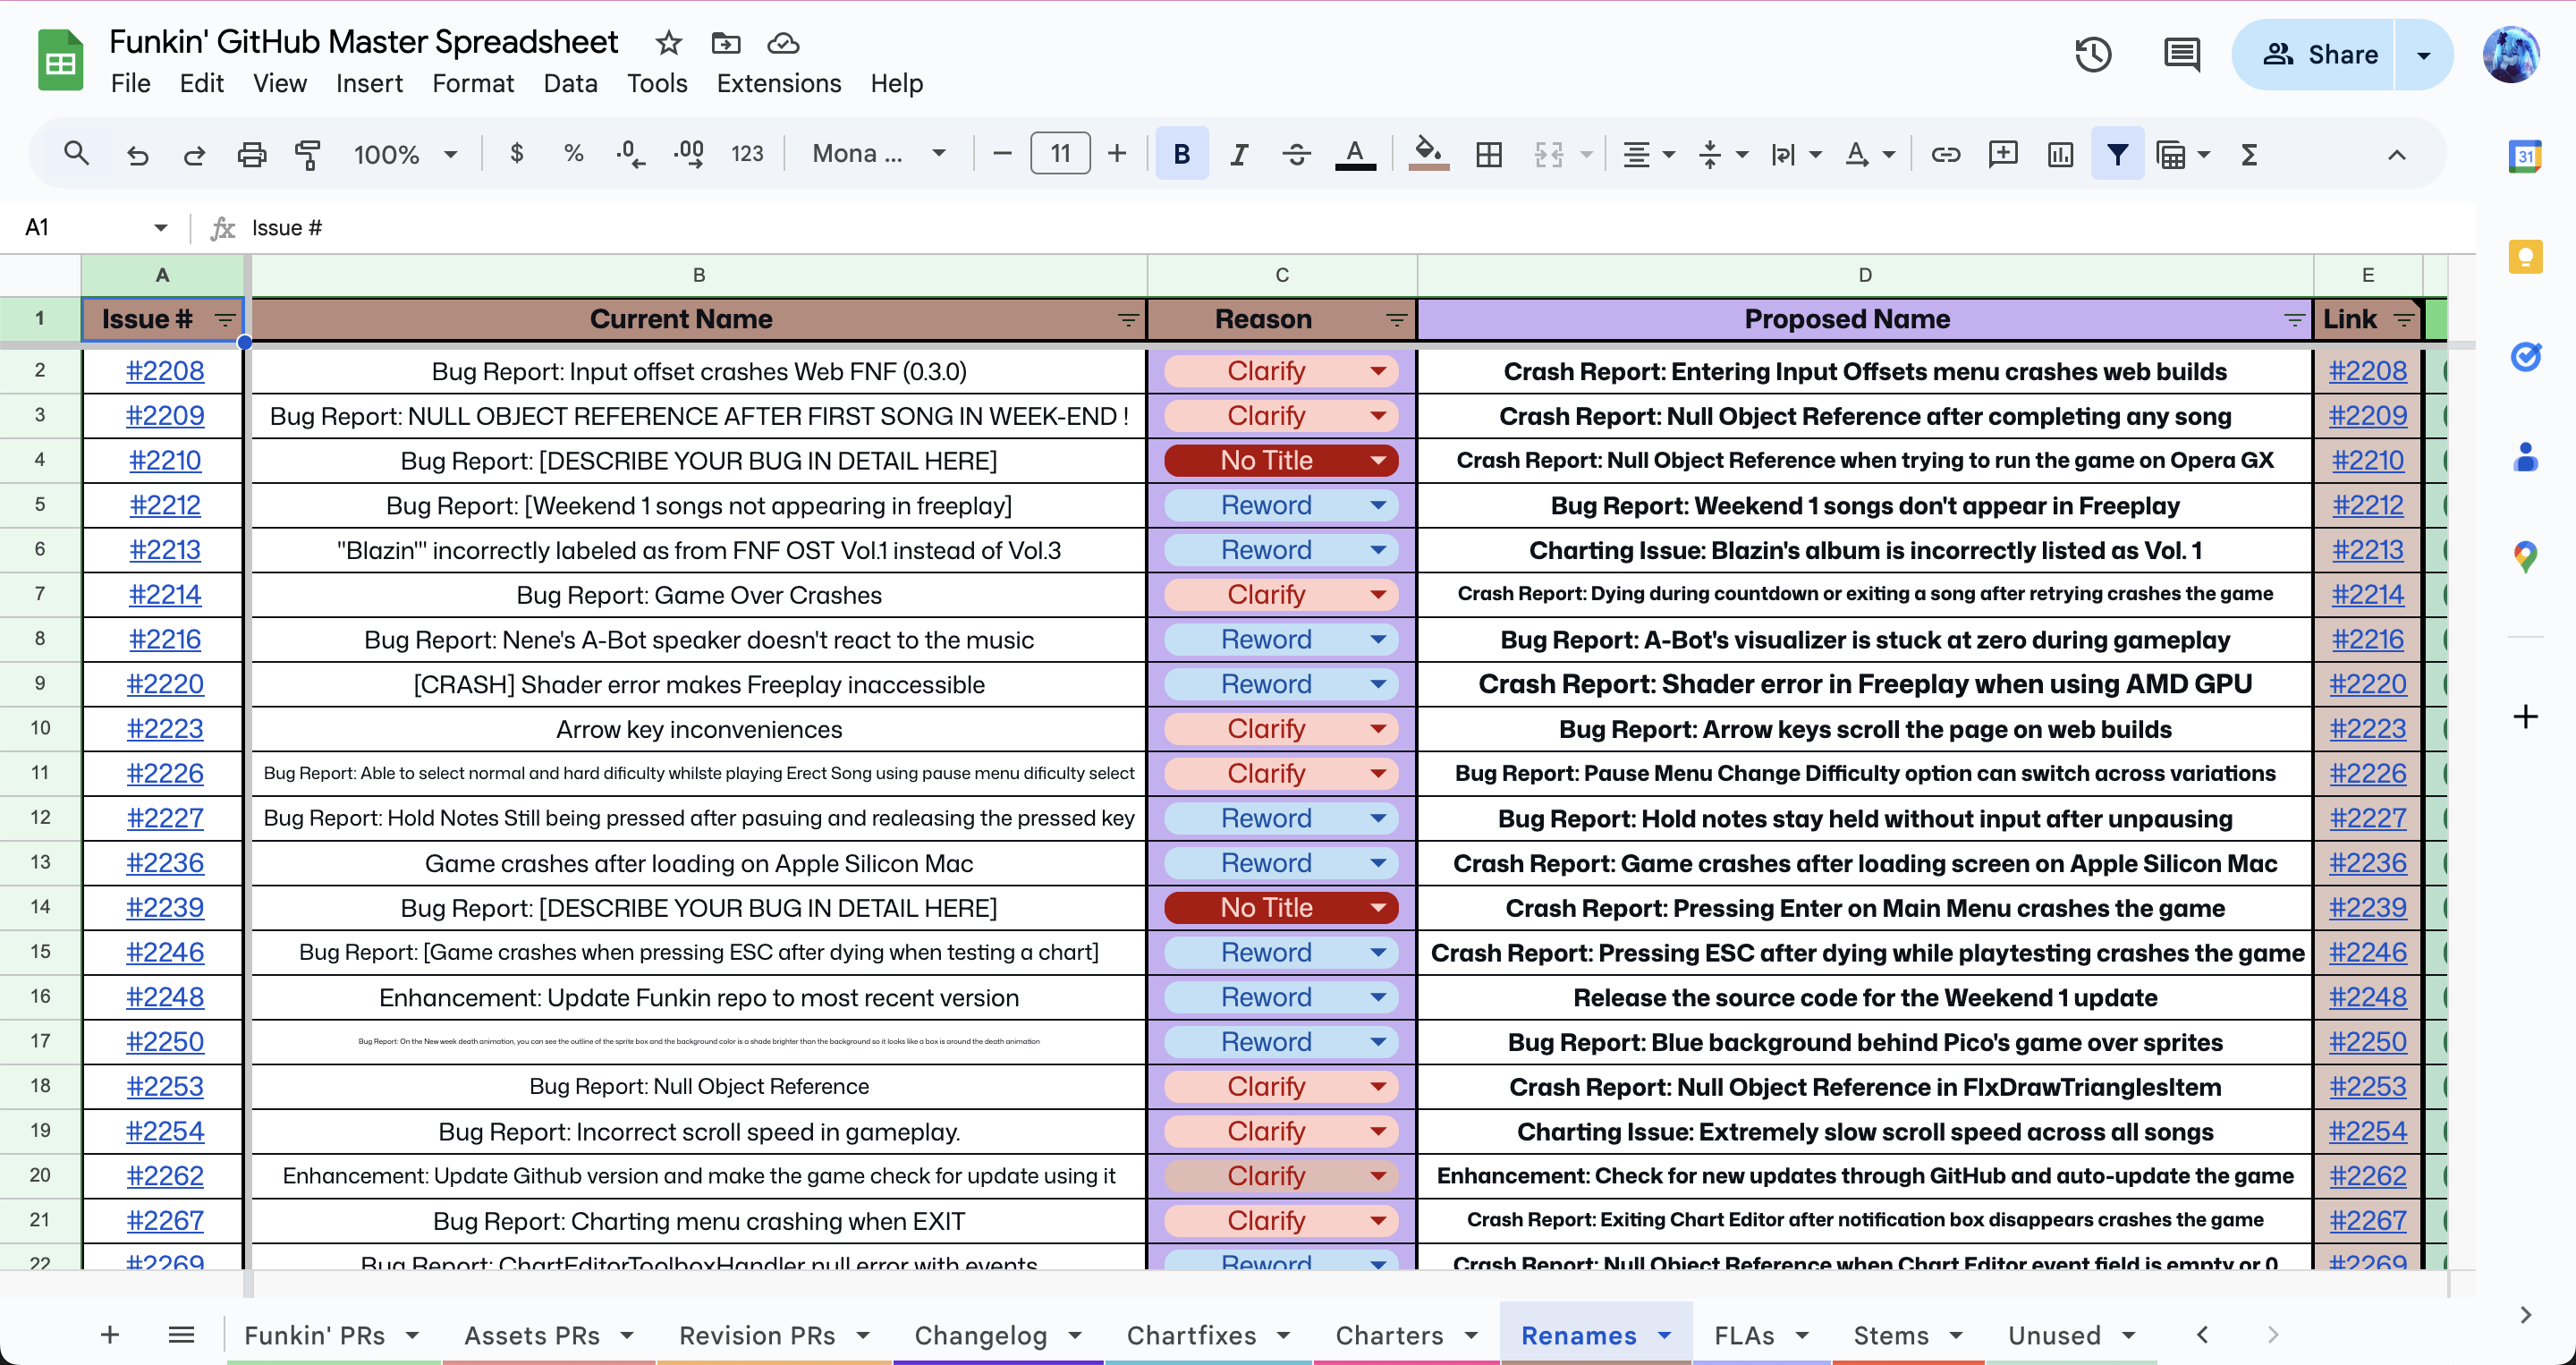Open Google Keep side panel icon

(x=2525, y=256)
